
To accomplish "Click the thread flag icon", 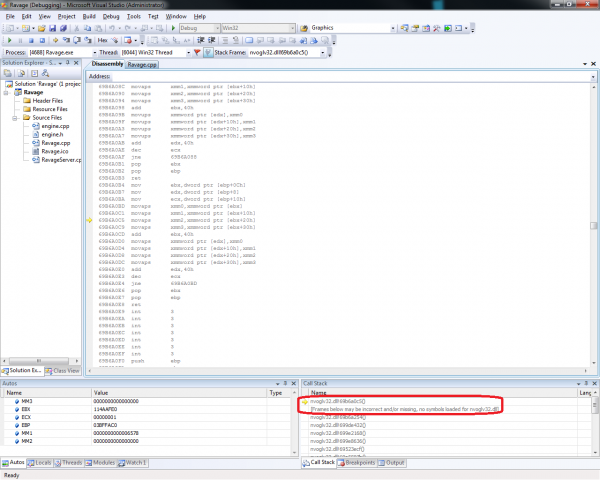I will pyautogui.click(x=197, y=51).
